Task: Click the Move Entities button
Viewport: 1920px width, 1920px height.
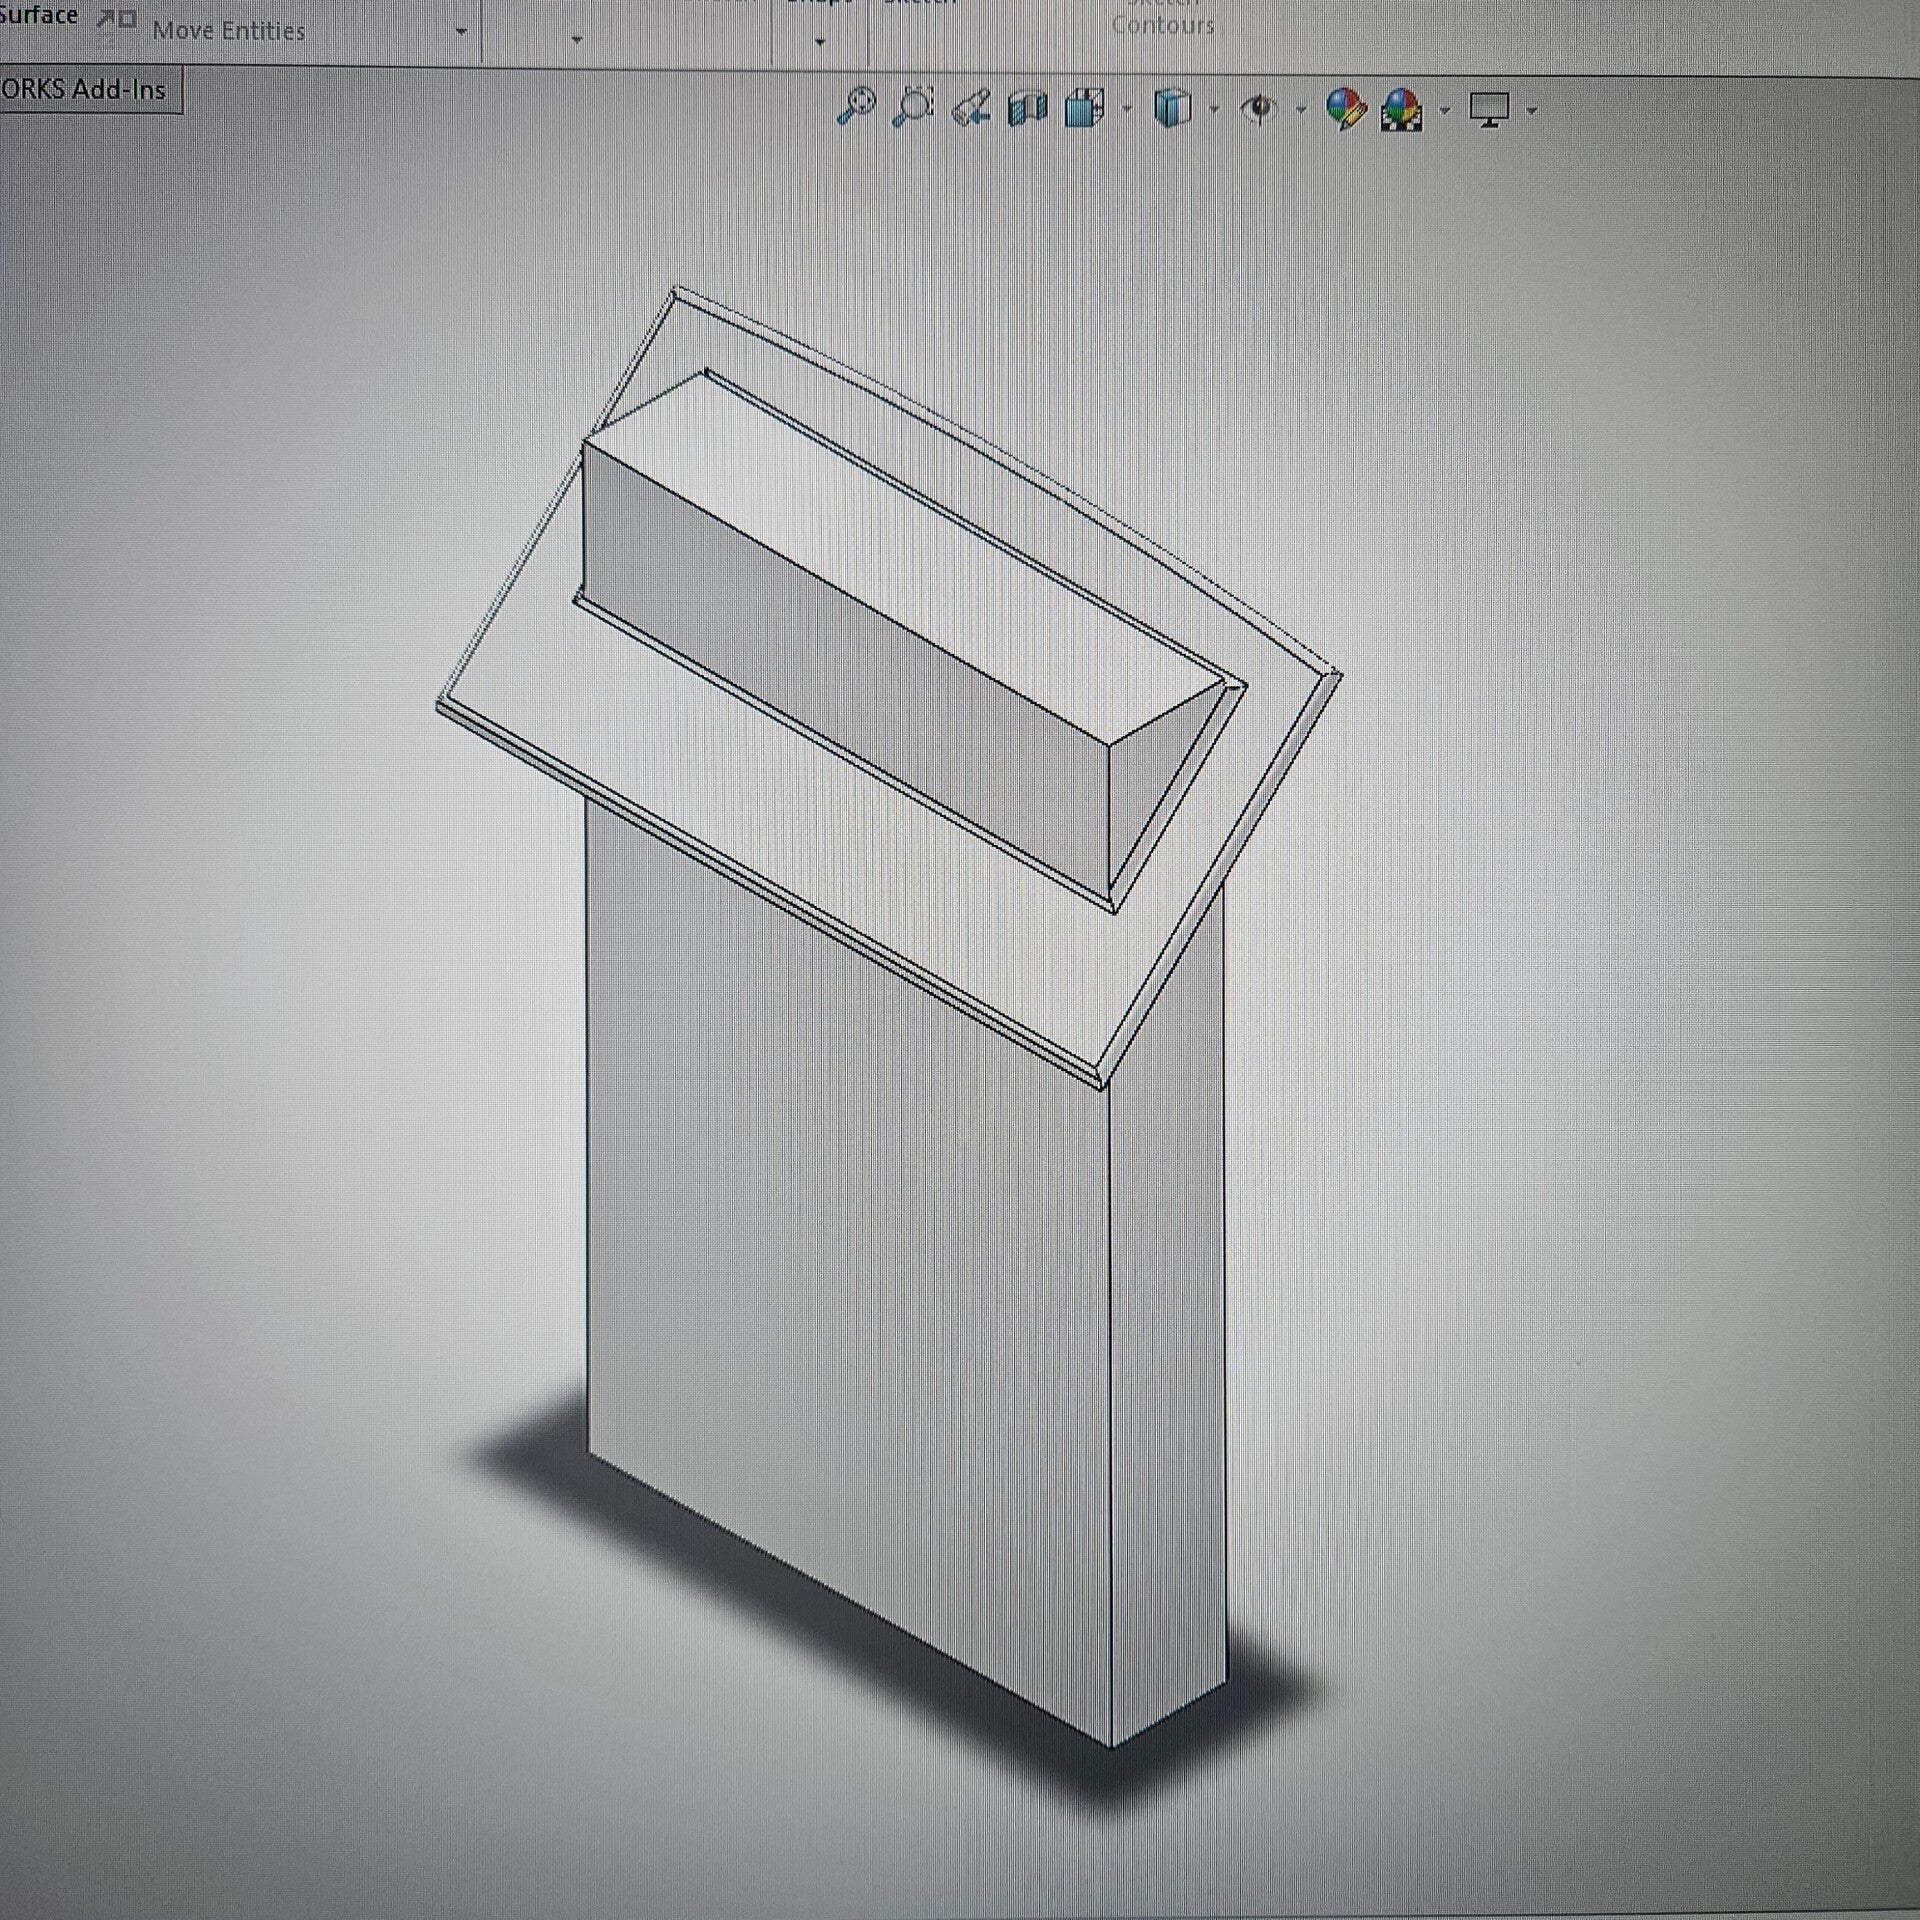Action: pos(228,31)
